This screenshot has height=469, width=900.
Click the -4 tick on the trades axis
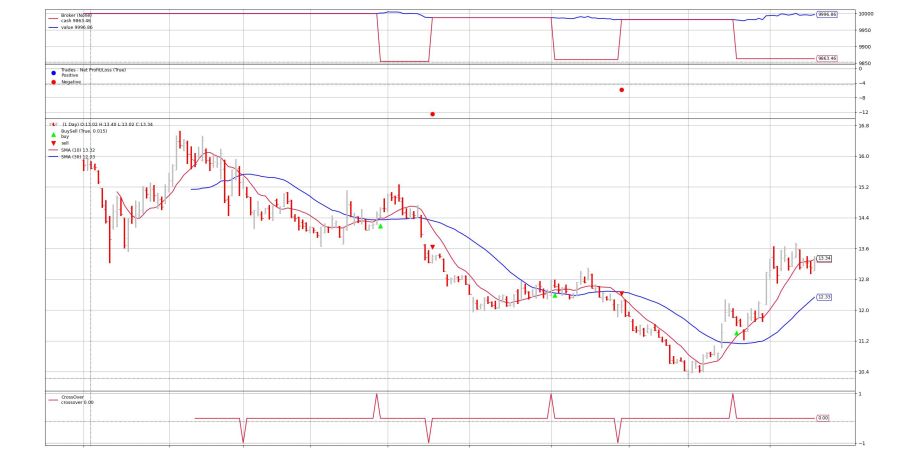click(x=862, y=83)
